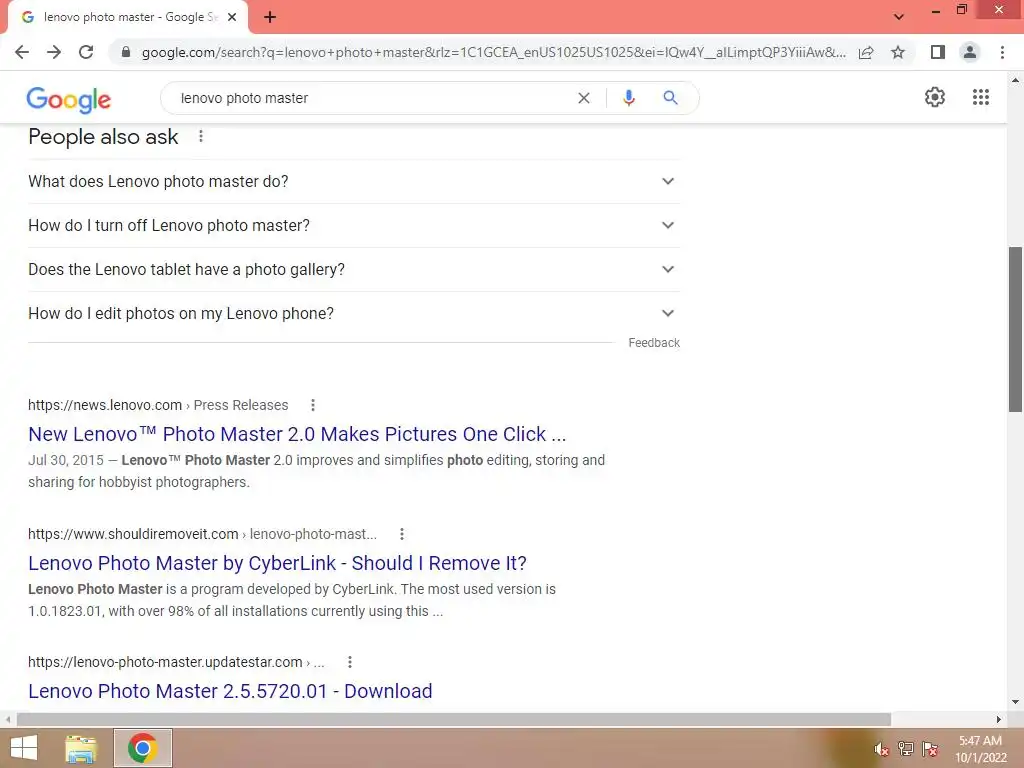Open the Google apps grid
This screenshot has height=768, width=1024.
pos(981,97)
